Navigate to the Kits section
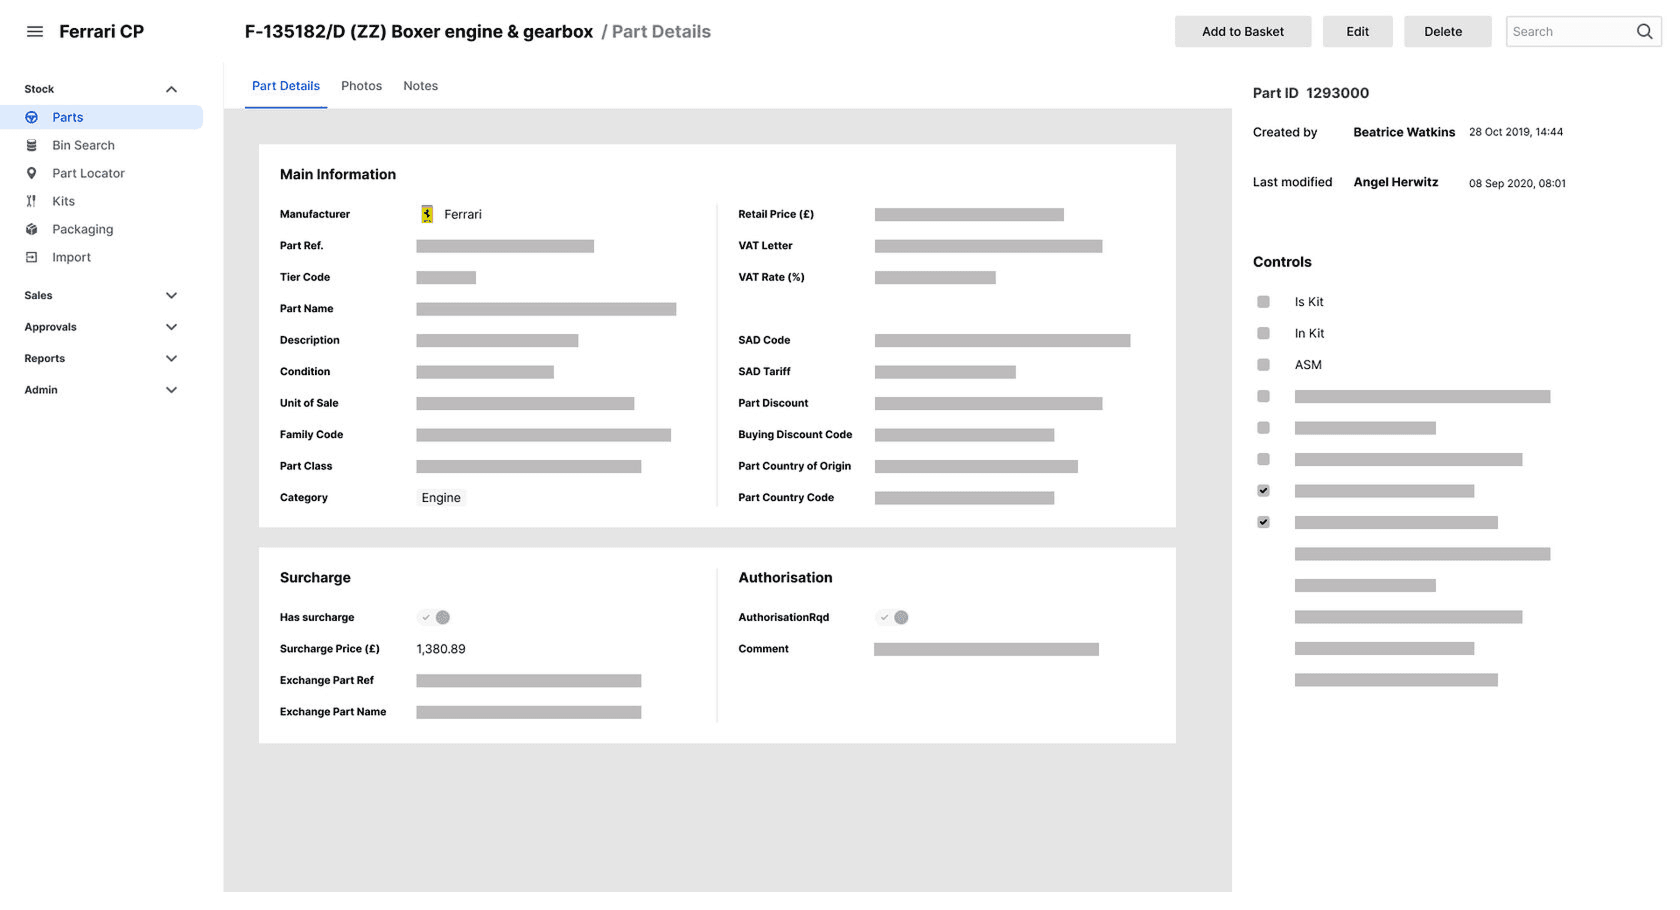Screen dimensions: 1680x910 click(x=63, y=201)
